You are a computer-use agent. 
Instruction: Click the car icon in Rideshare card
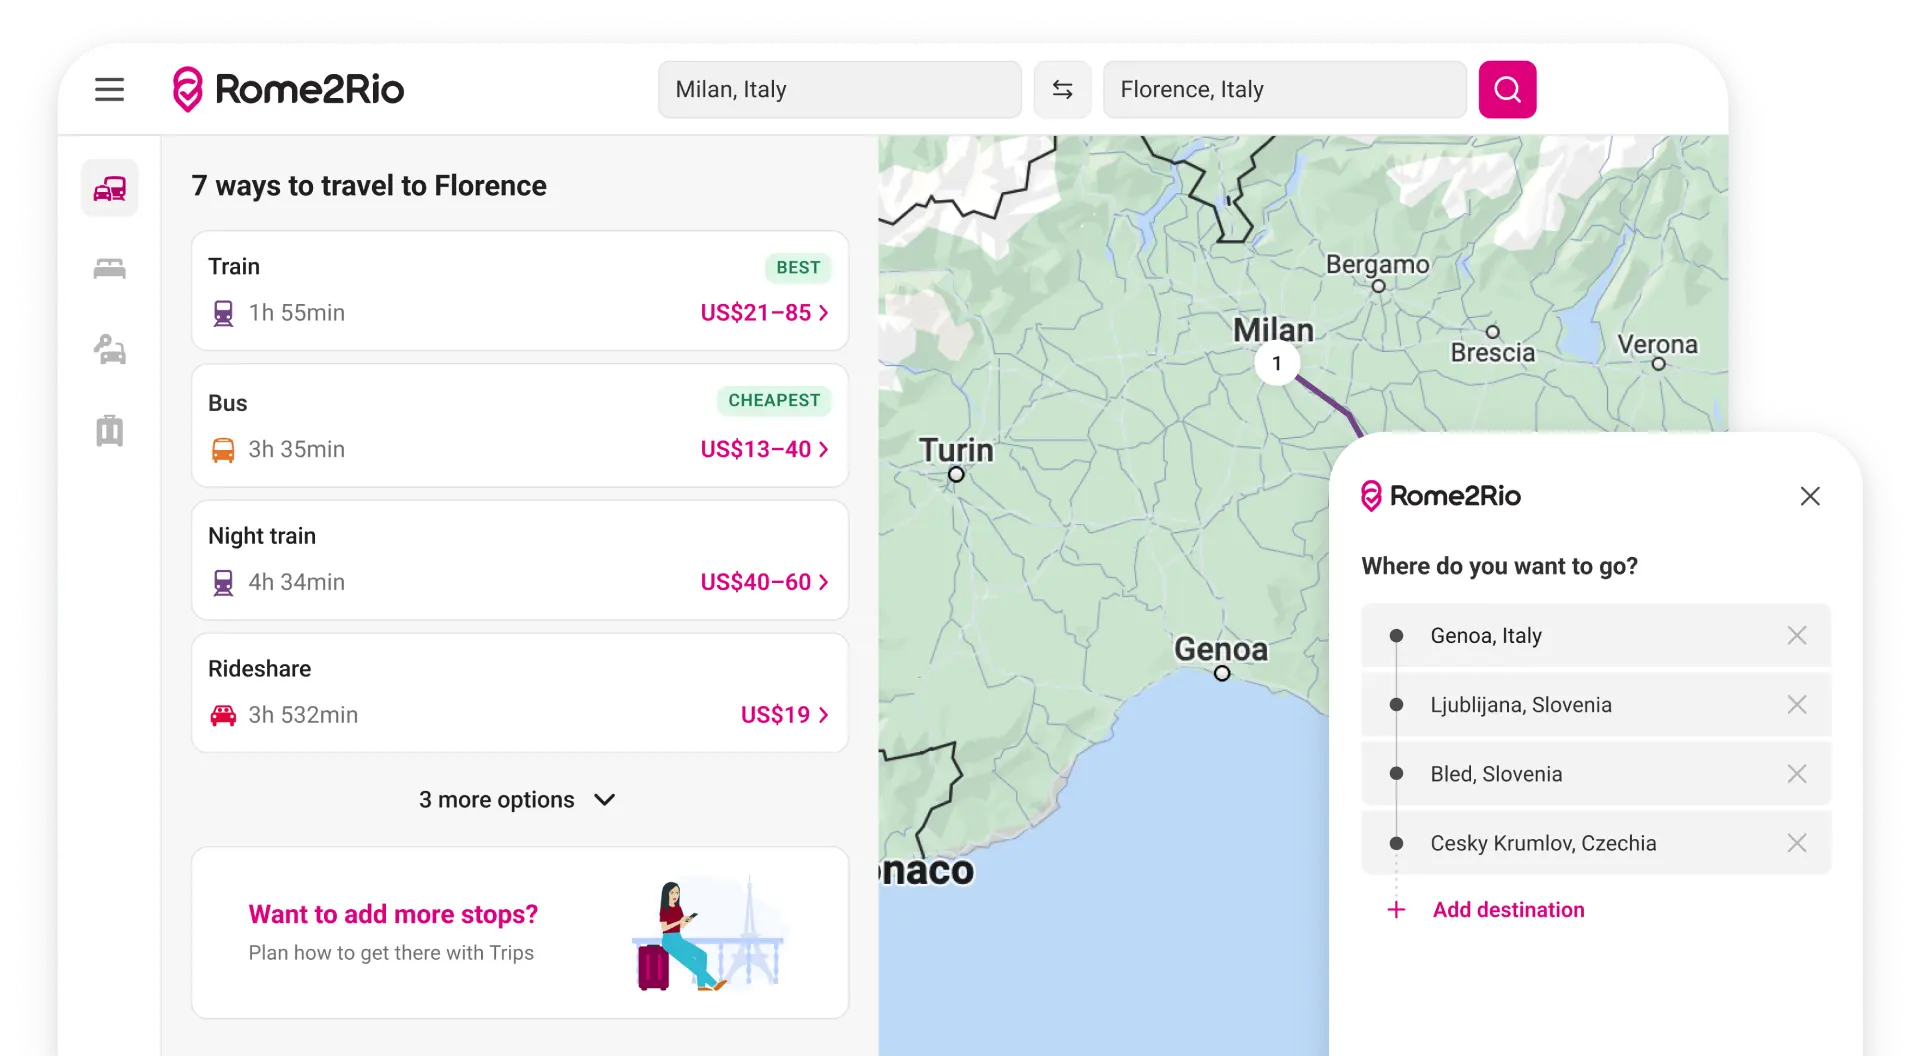(223, 715)
